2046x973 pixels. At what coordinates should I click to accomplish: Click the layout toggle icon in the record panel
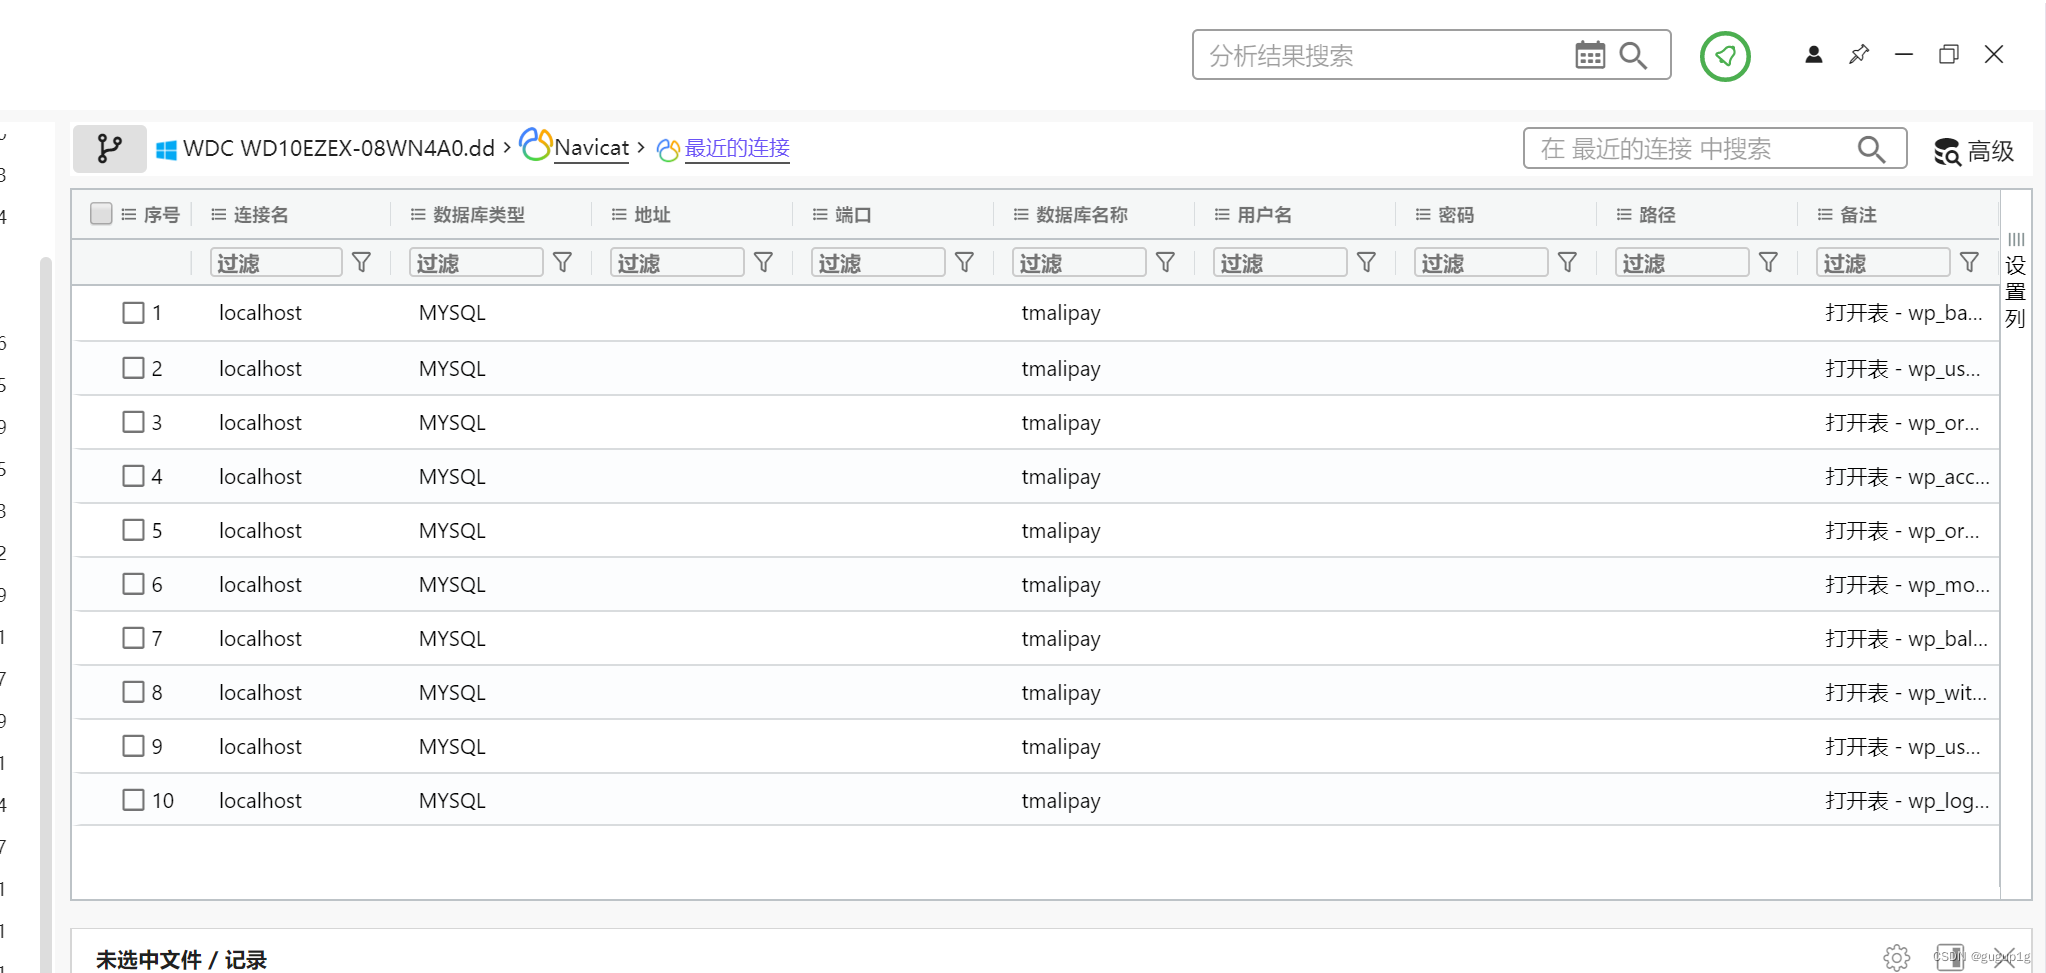1950,957
